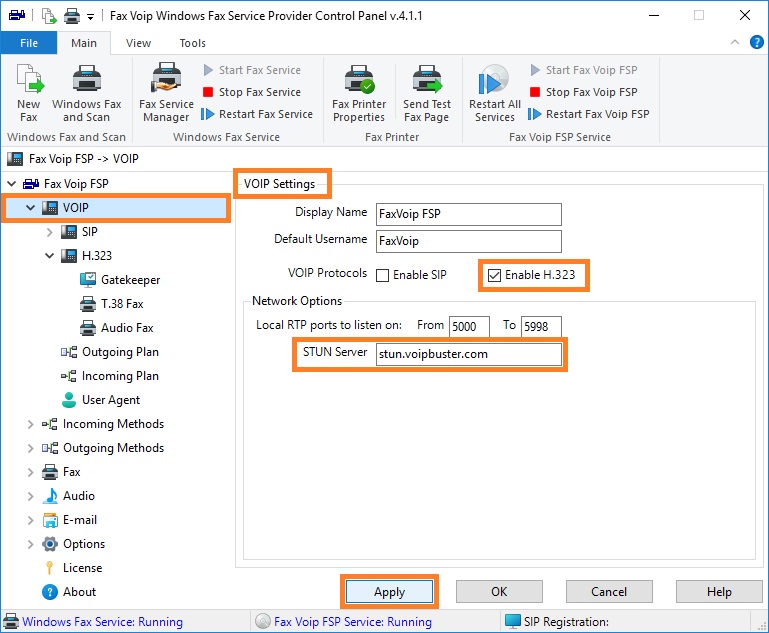Click the Default Username field
The width and height of the screenshot is (769, 633).
[468, 241]
